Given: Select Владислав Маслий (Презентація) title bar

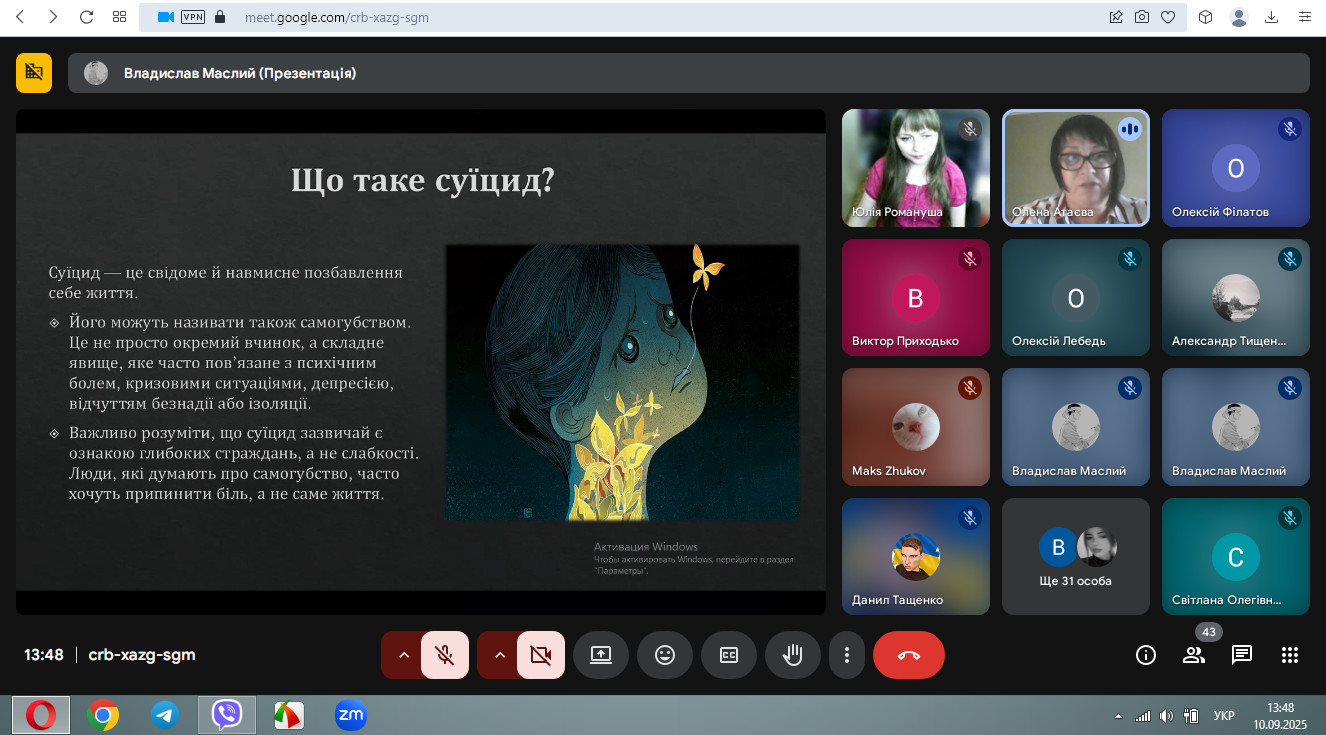Looking at the screenshot, I should (x=689, y=73).
